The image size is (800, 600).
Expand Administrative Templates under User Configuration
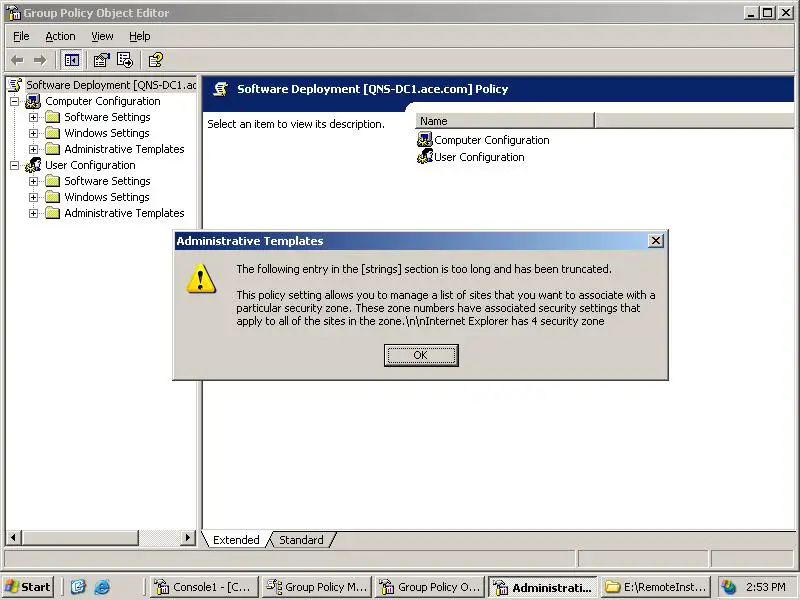click(34, 213)
